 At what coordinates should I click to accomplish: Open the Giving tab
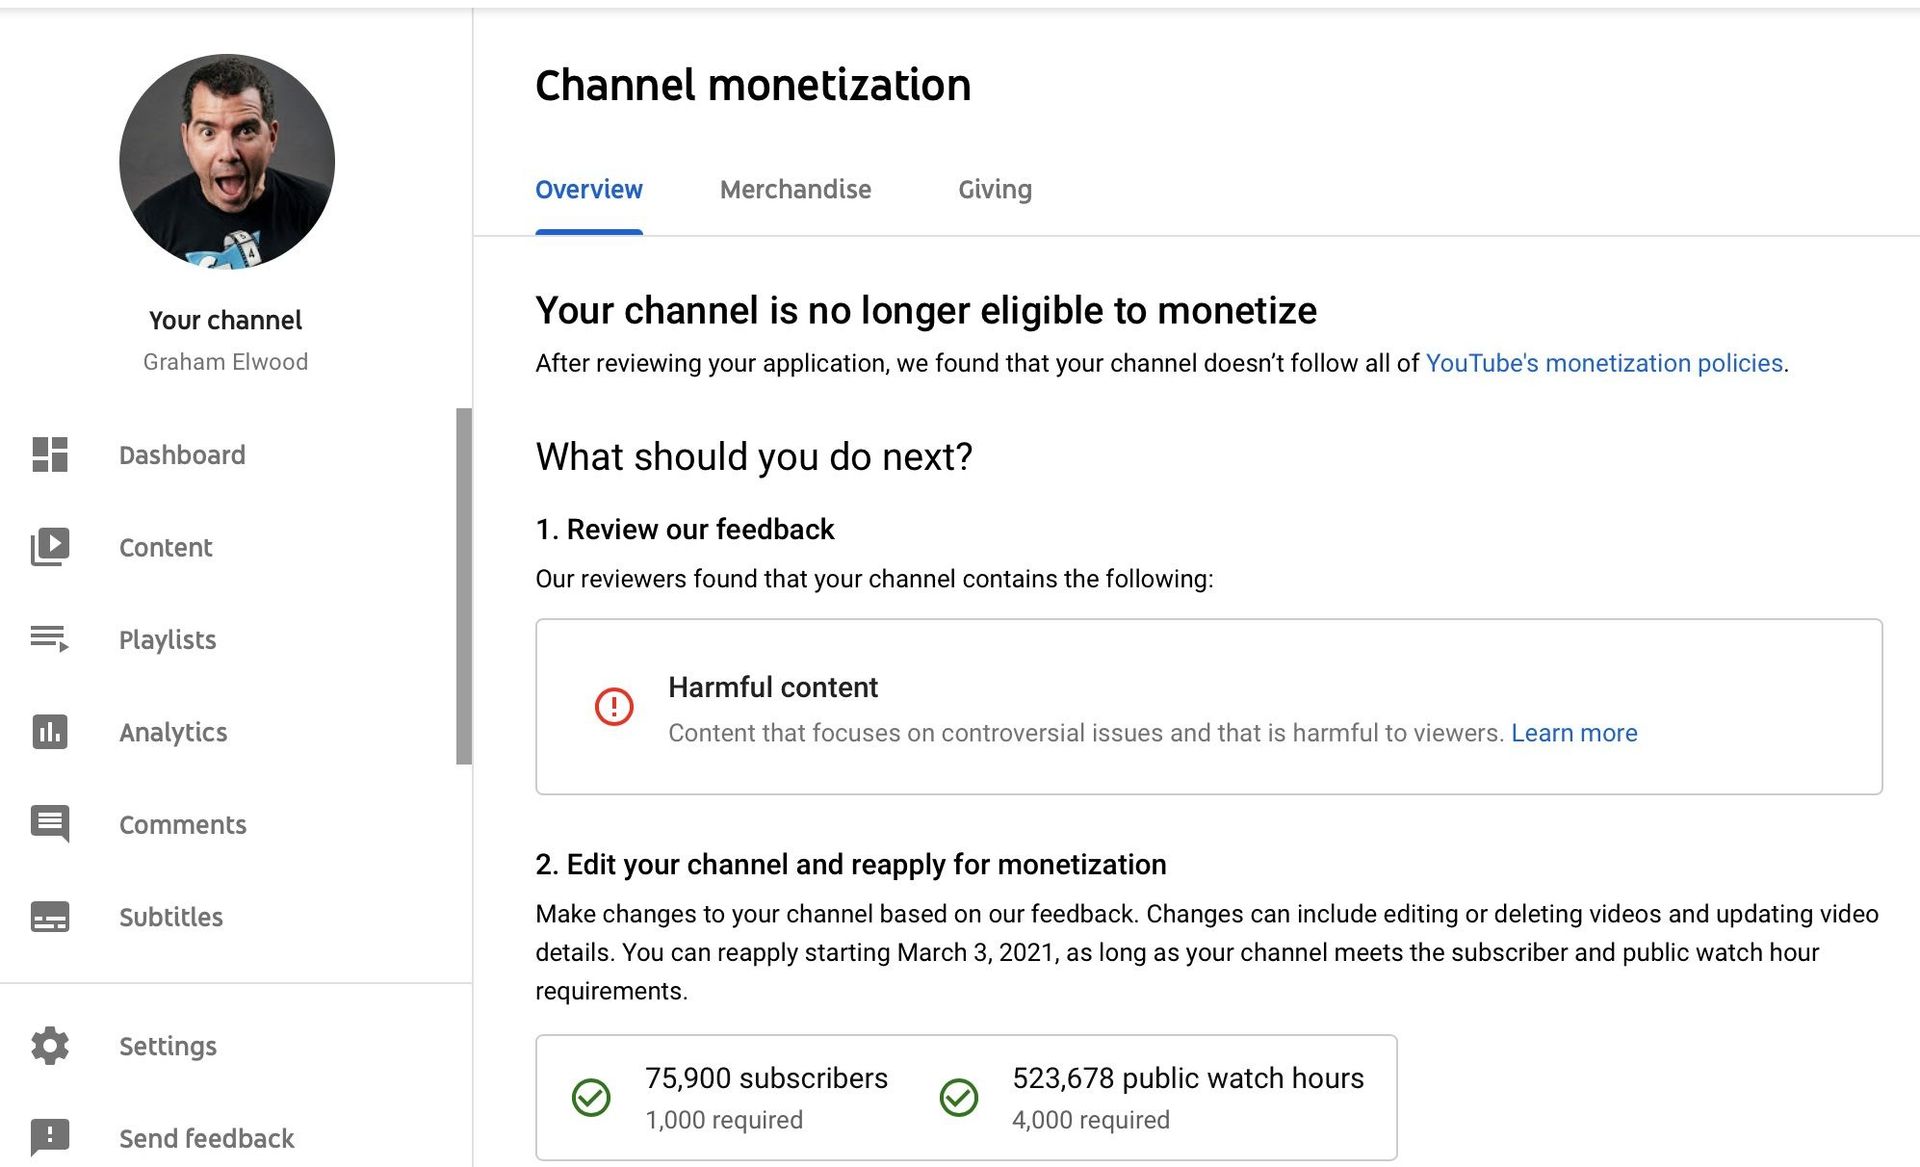tap(995, 190)
